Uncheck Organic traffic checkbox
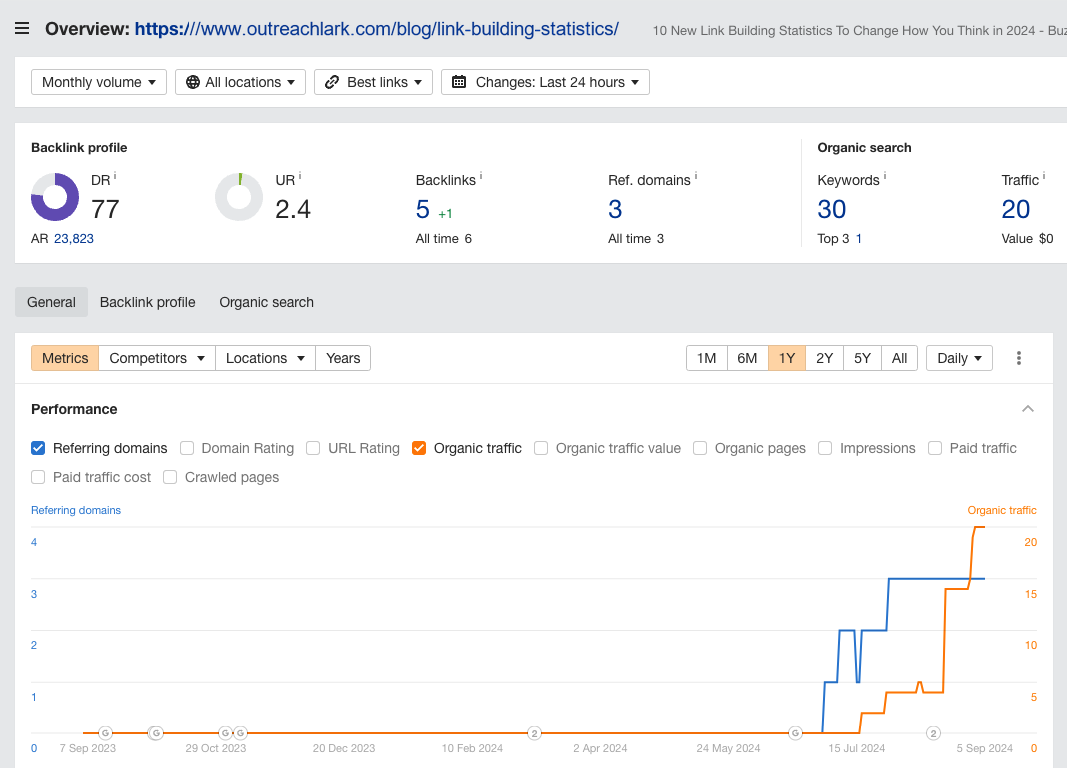The height and width of the screenshot is (768, 1067). [419, 448]
